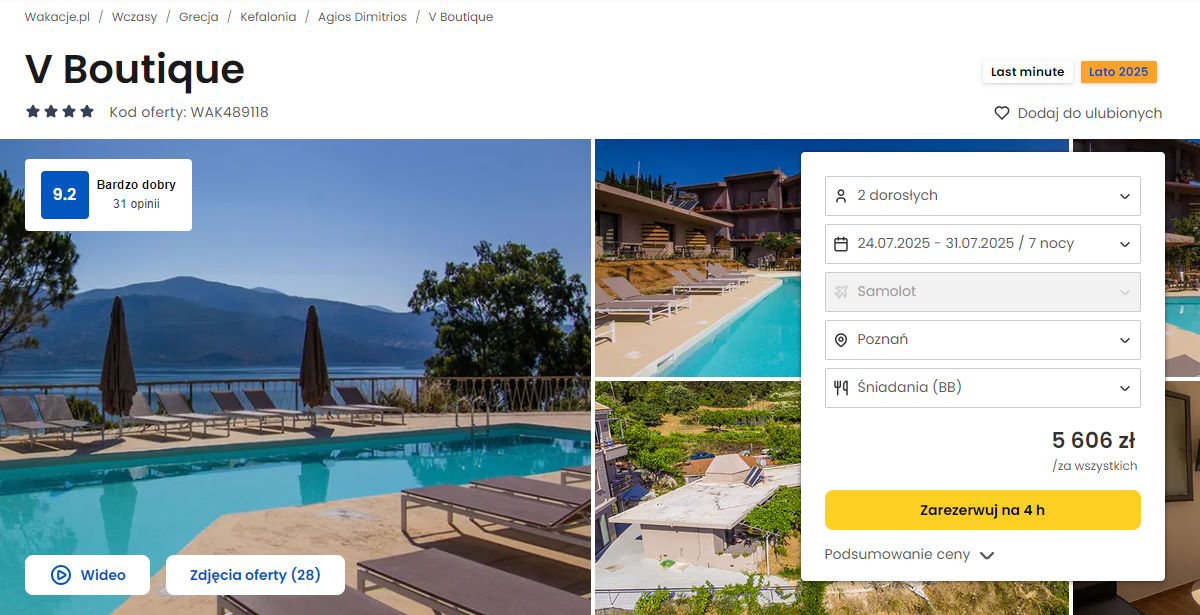Open Zdjęcia oferty (28) photo gallery
The width and height of the screenshot is (1200, 615).
pos(255,575)
